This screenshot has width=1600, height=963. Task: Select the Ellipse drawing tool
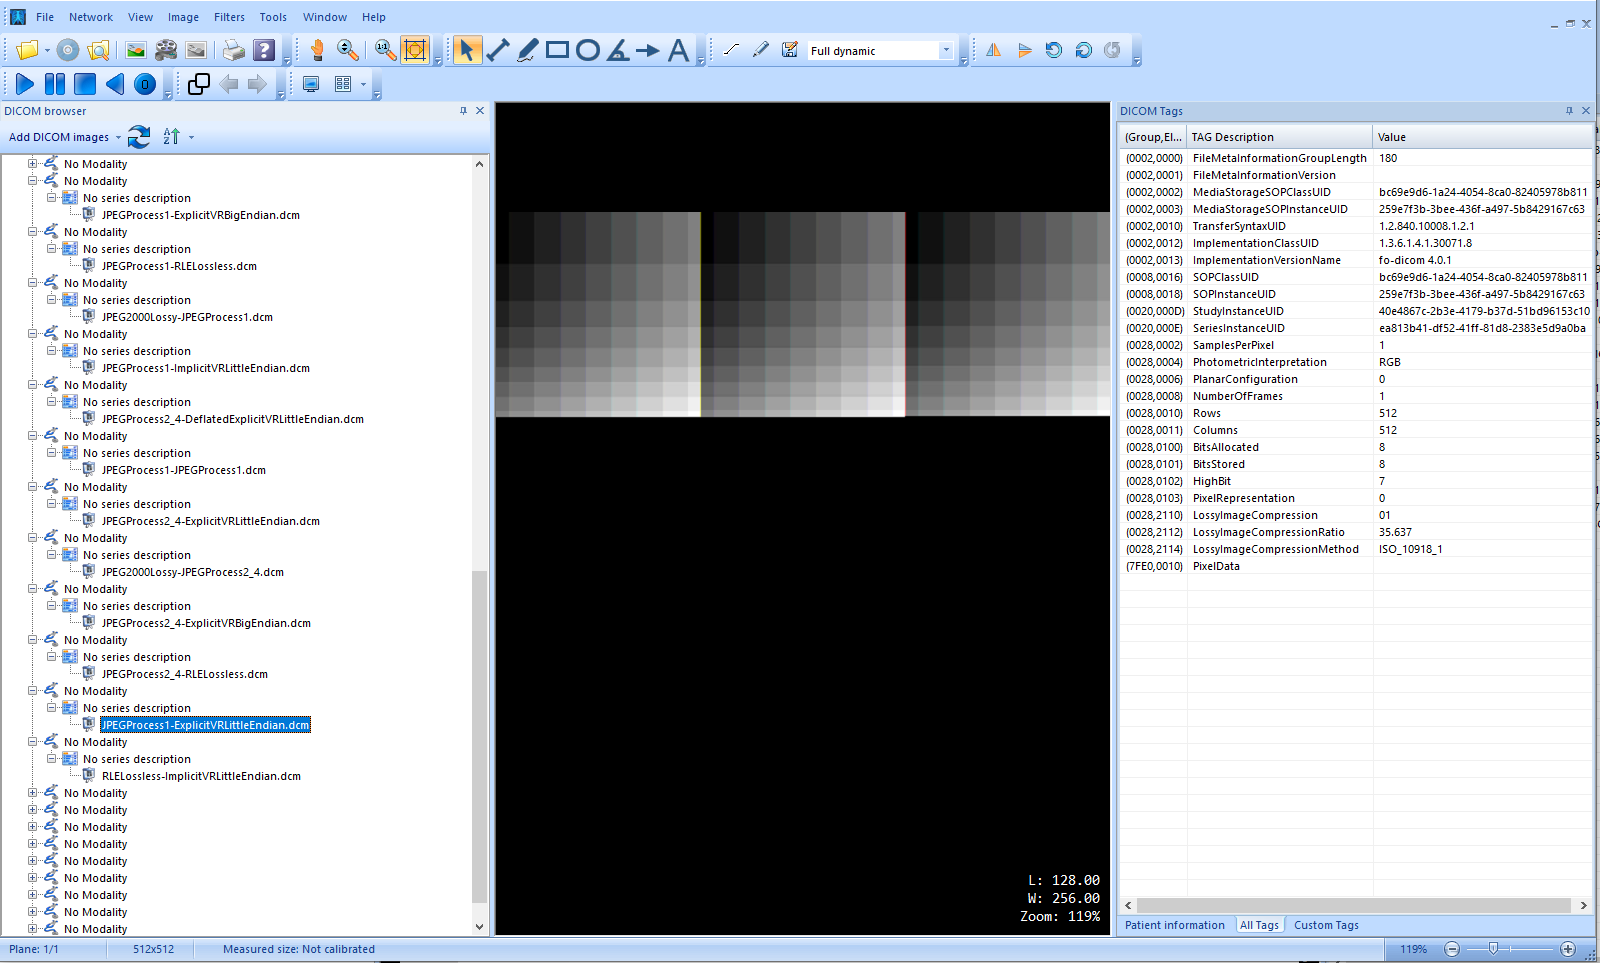[588, 49]
